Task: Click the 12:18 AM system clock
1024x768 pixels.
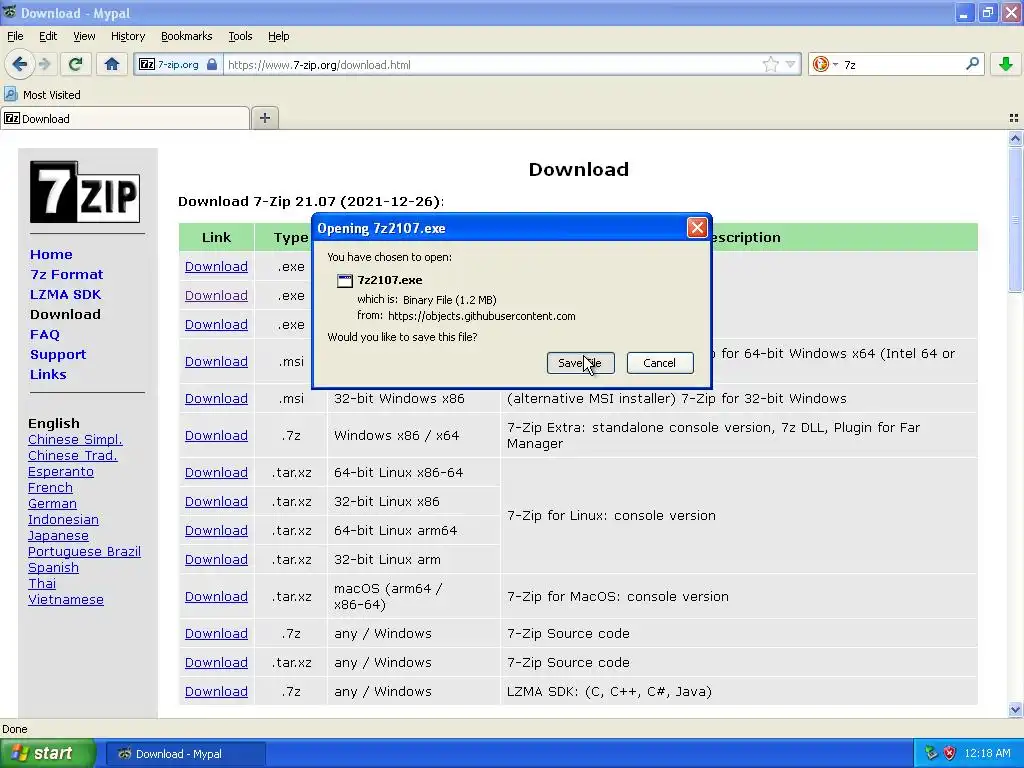Action: tap(987, 753)
